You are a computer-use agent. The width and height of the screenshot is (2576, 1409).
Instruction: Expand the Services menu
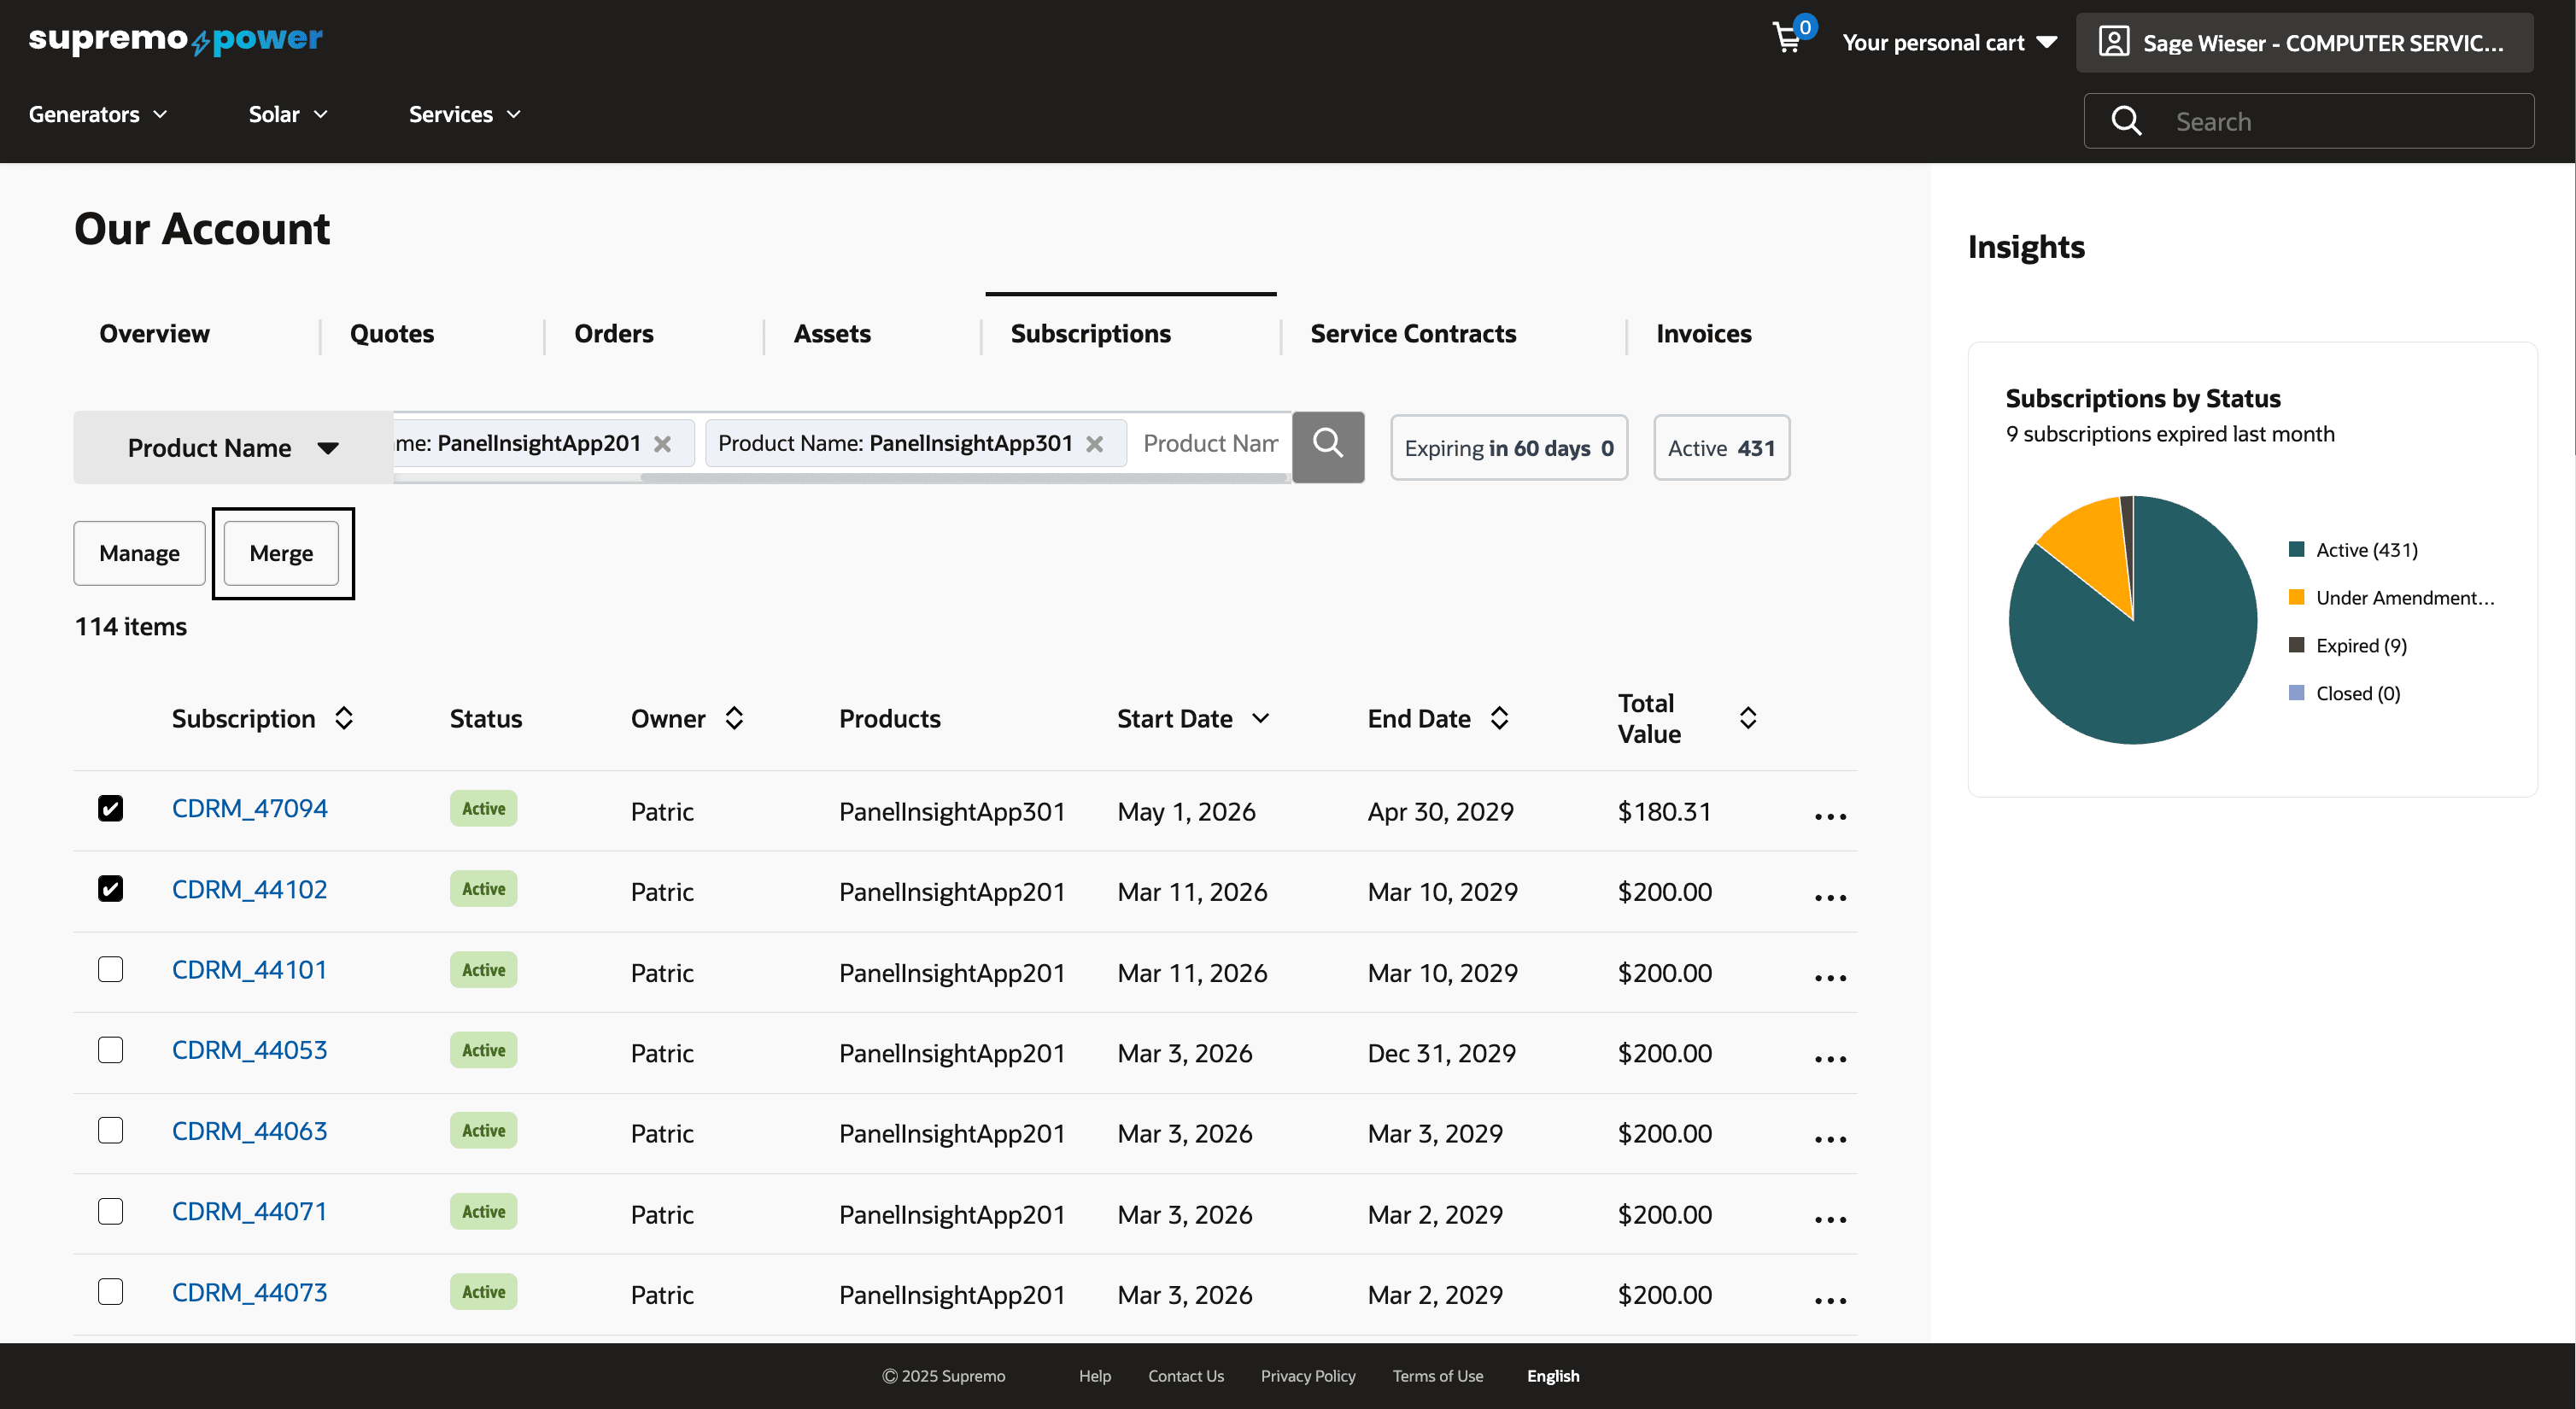coord(465,114)
